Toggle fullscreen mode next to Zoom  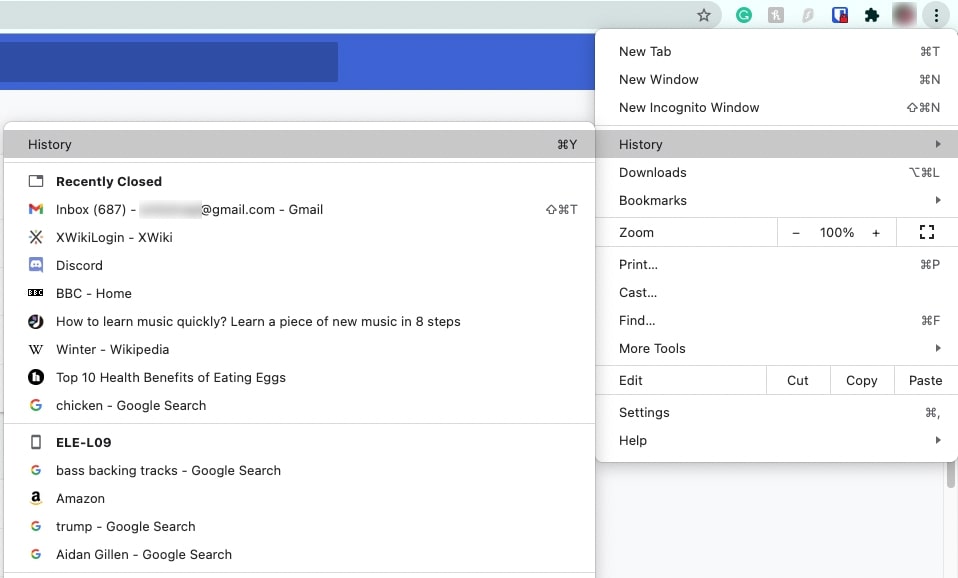click(x=927, y=232)
